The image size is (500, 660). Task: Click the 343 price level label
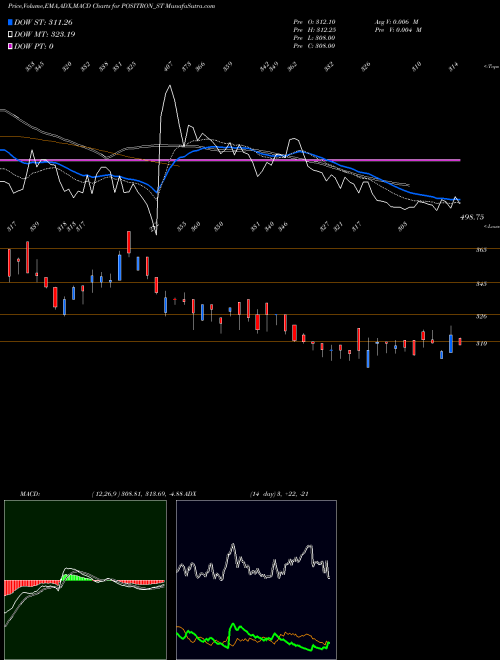[x=481, y=284]
